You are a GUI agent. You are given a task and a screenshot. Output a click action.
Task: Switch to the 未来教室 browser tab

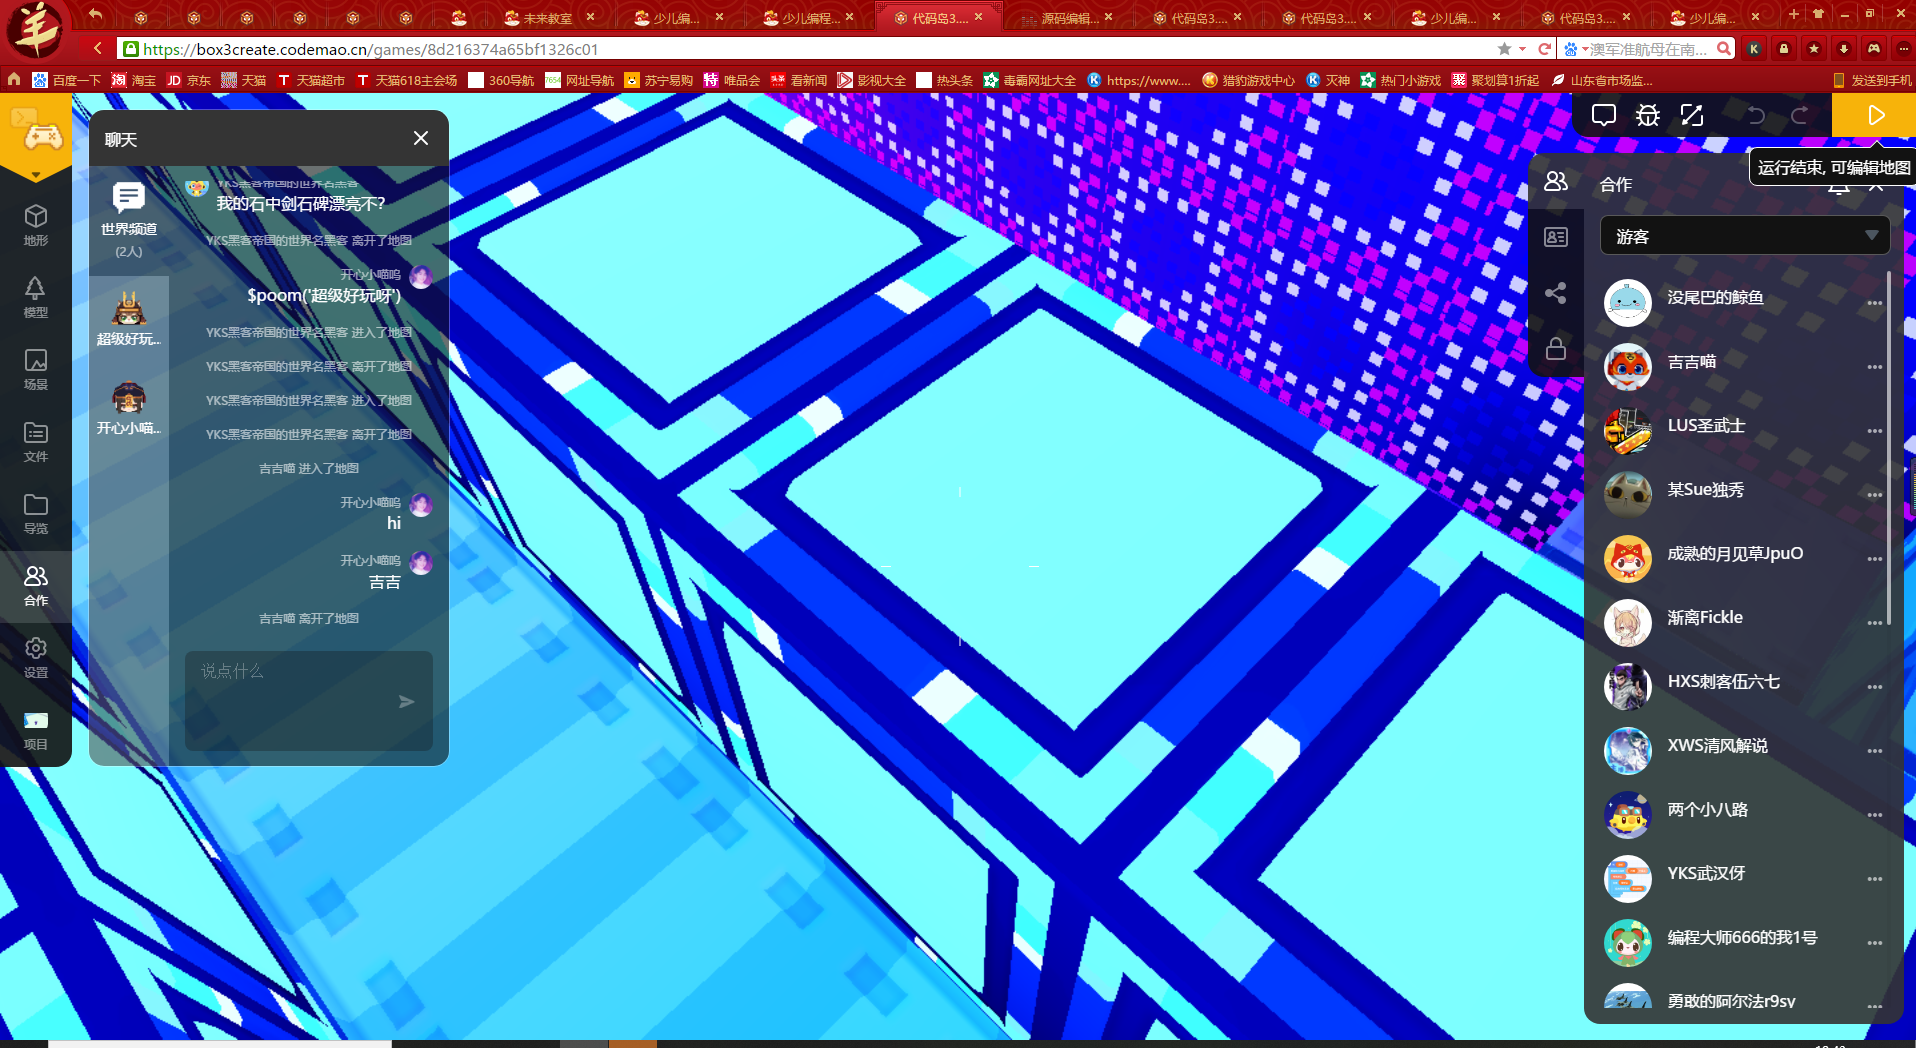pyautogui.click(x=547, y=18)
